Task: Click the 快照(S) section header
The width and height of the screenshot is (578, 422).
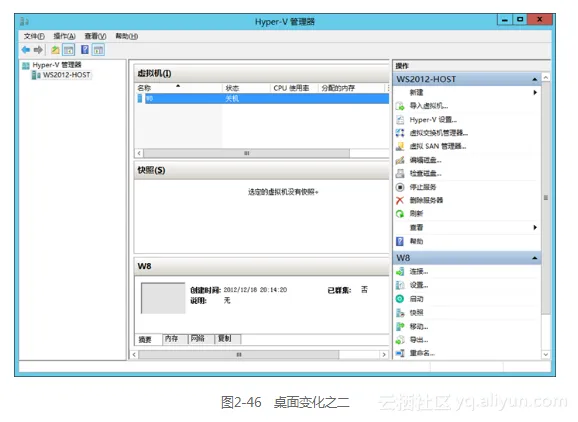Action: [x=261, y=170]
